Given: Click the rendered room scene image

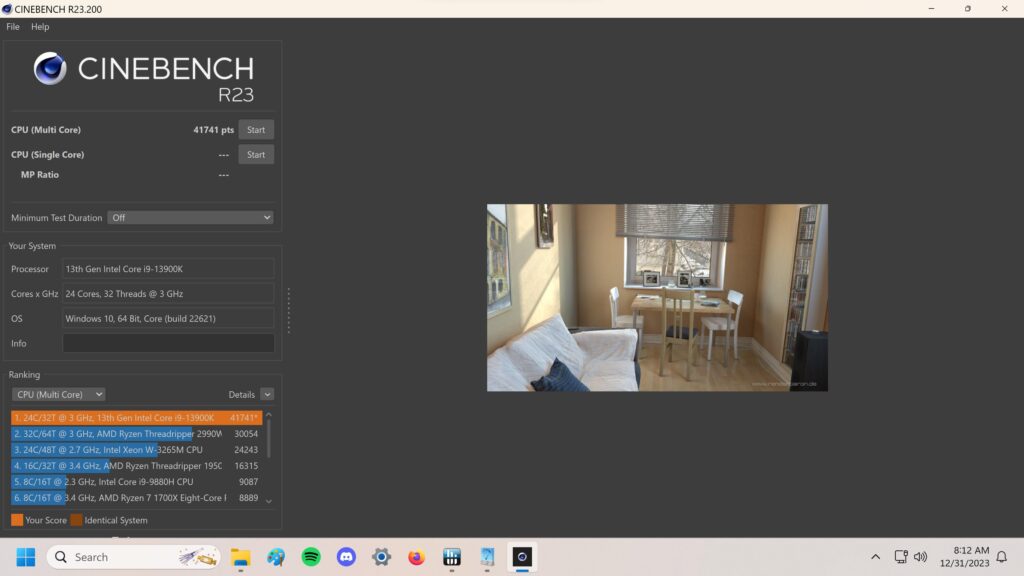Looking at the screenshot, I should pos(657,298).
